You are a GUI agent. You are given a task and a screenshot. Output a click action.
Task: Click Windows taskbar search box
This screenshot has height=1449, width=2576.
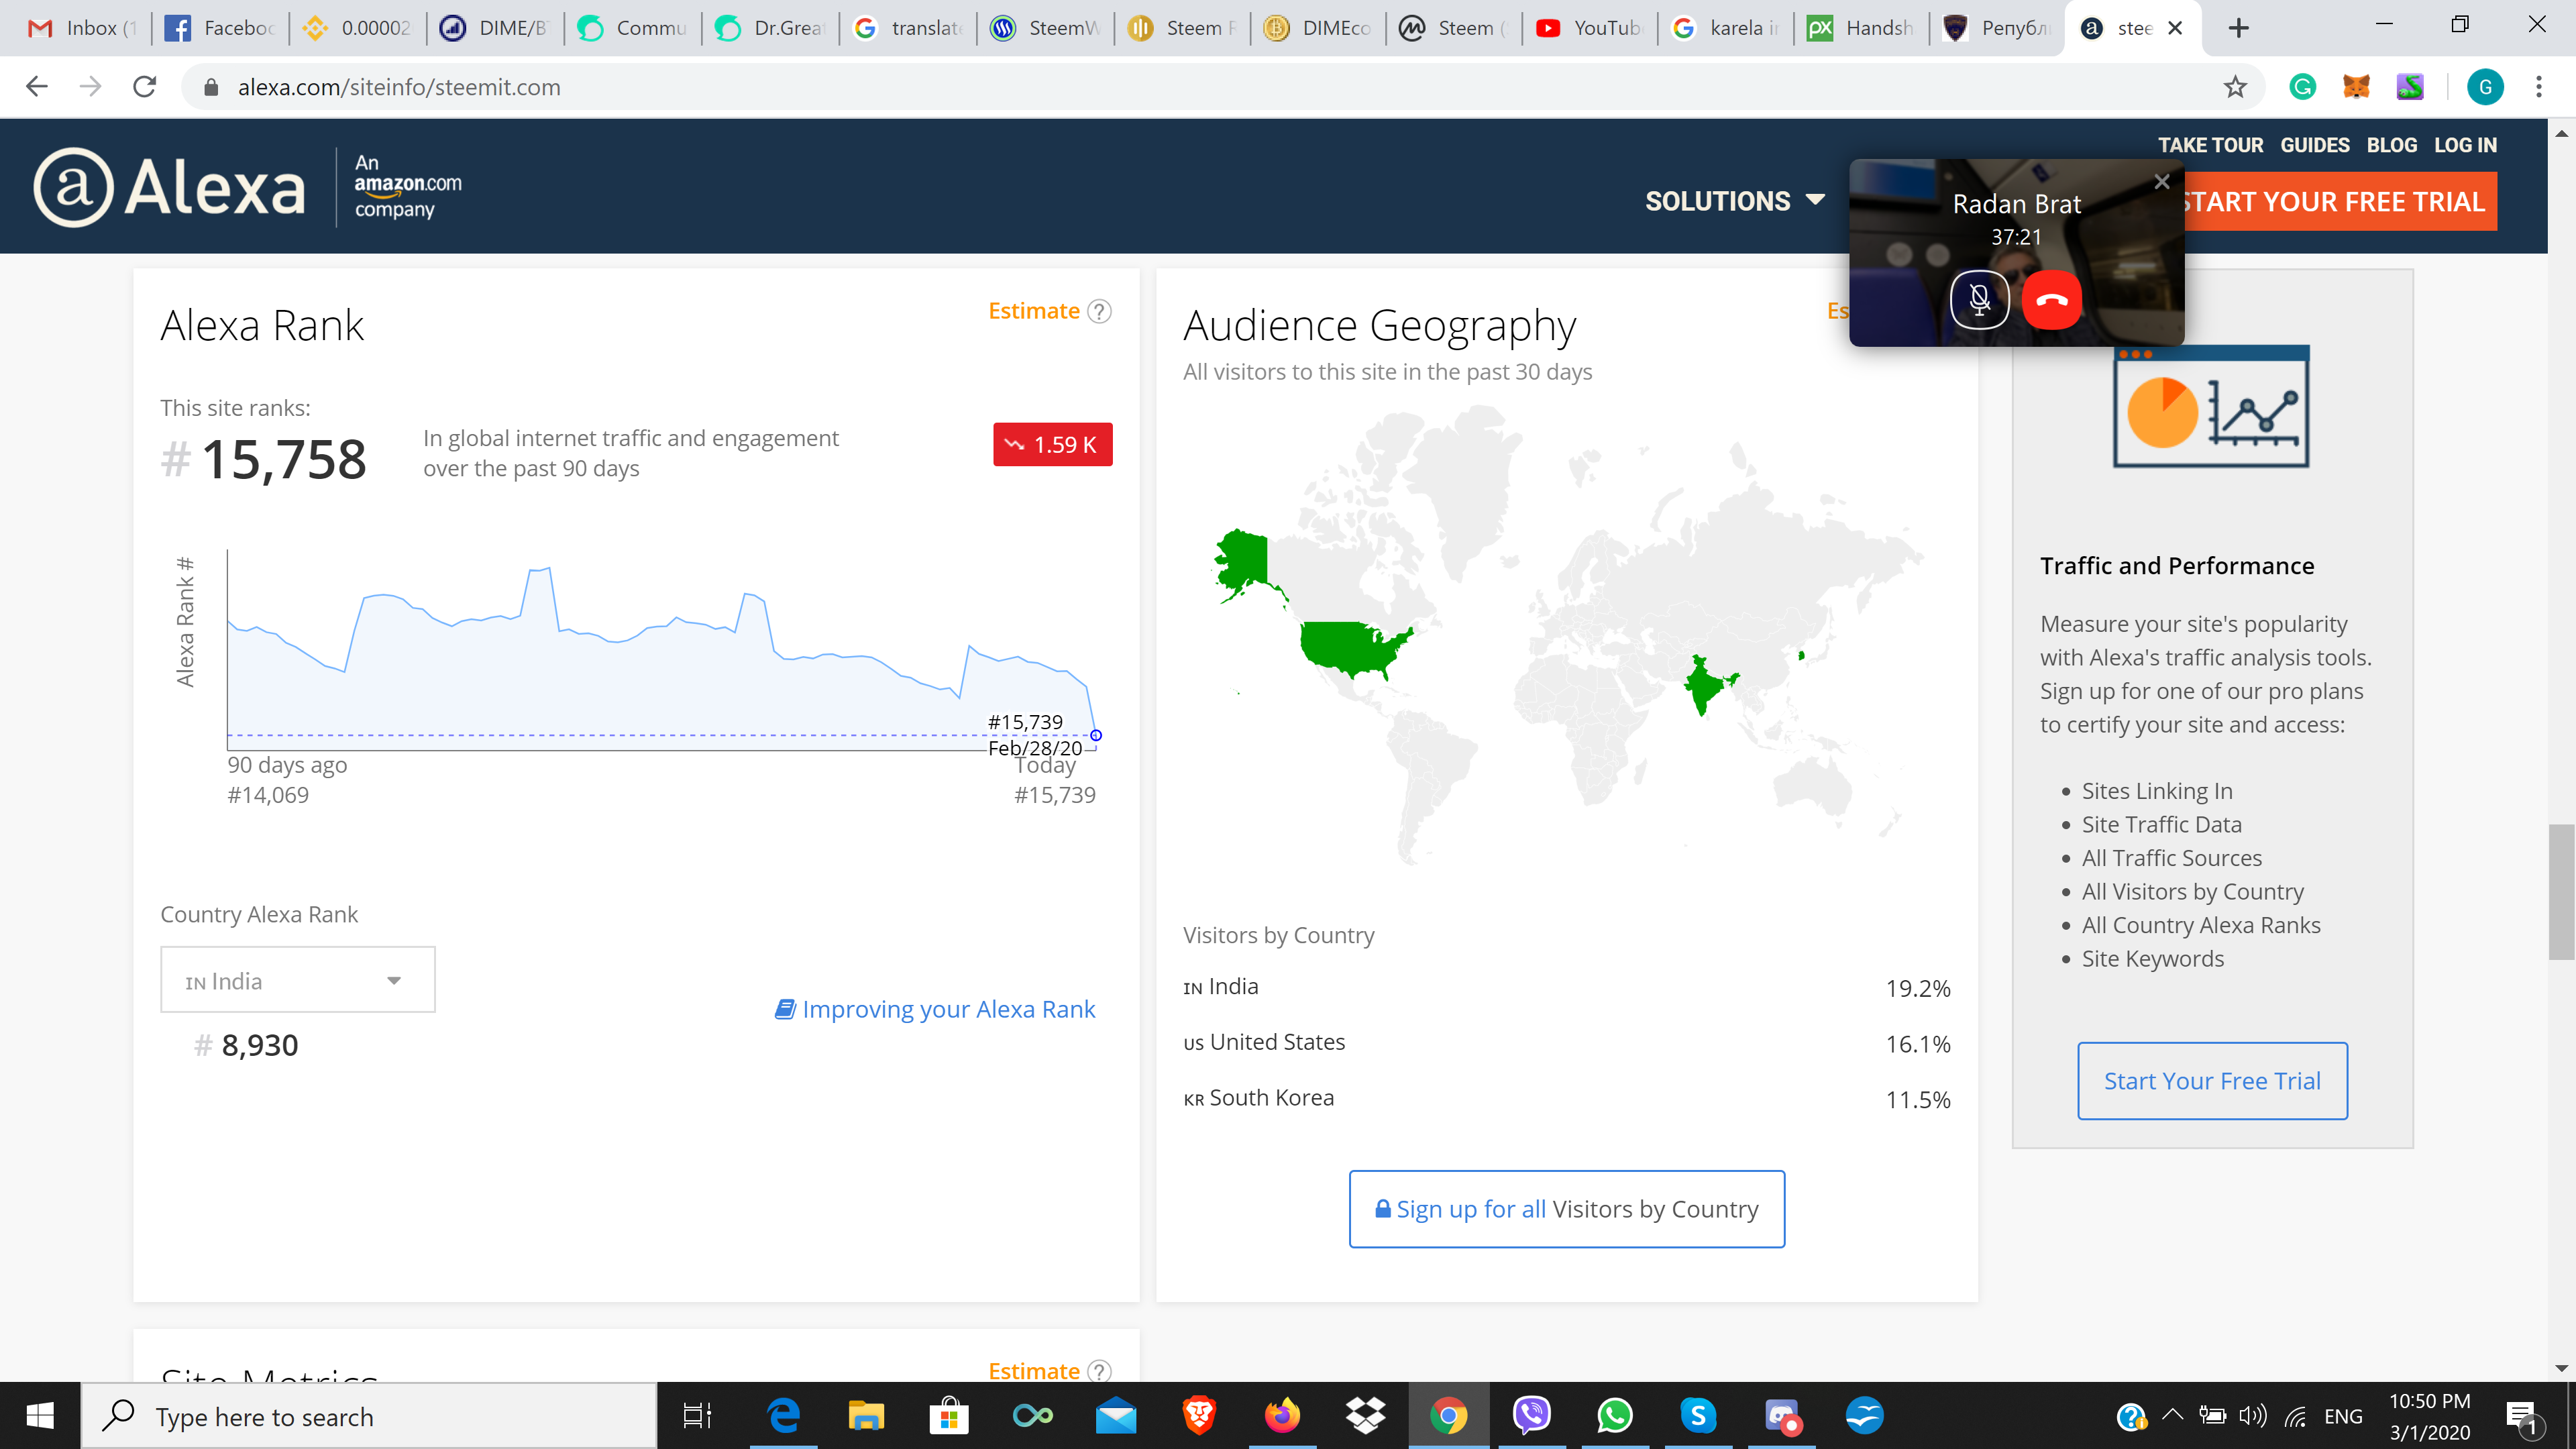click(x=368, y=1416)
